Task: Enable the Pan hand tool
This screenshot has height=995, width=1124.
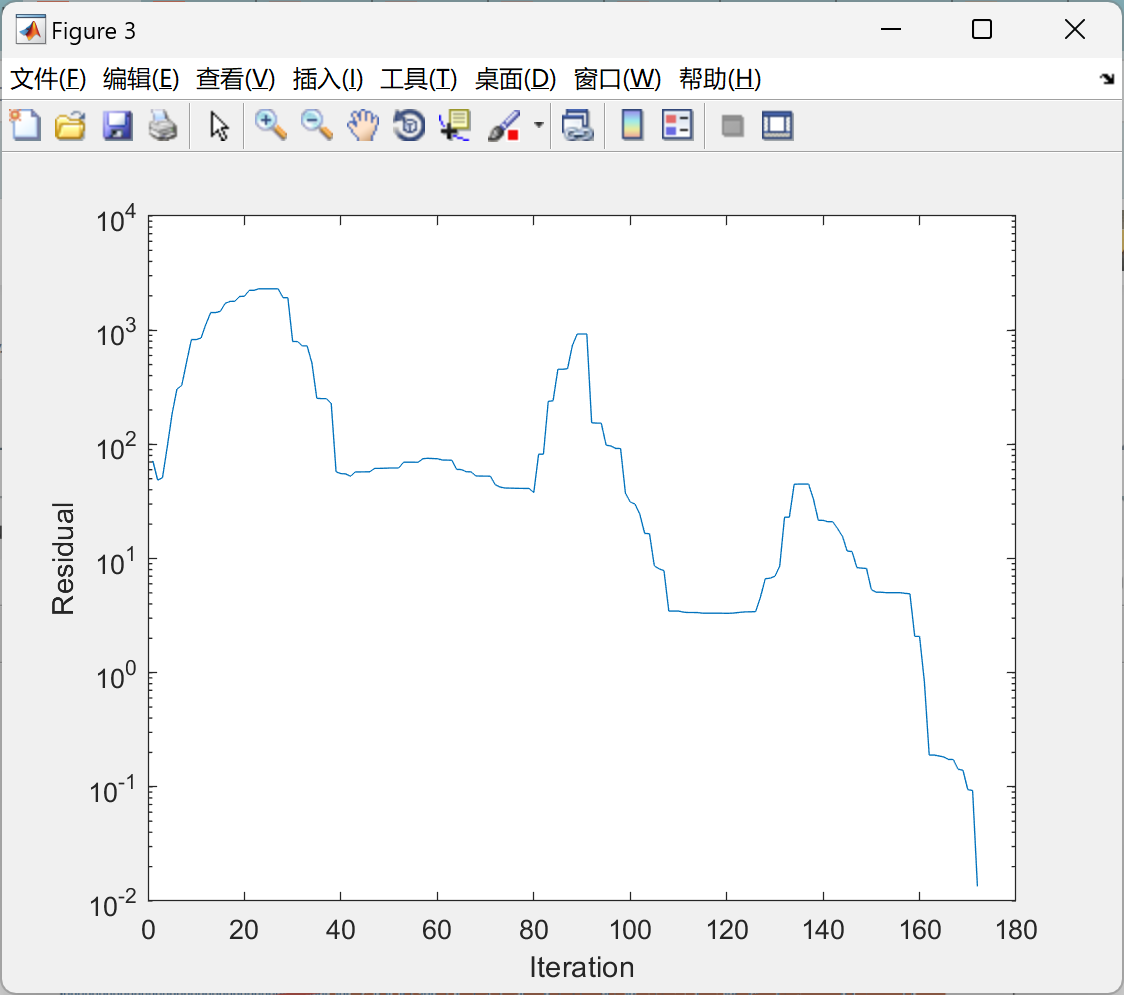Action: coord(363,125)
